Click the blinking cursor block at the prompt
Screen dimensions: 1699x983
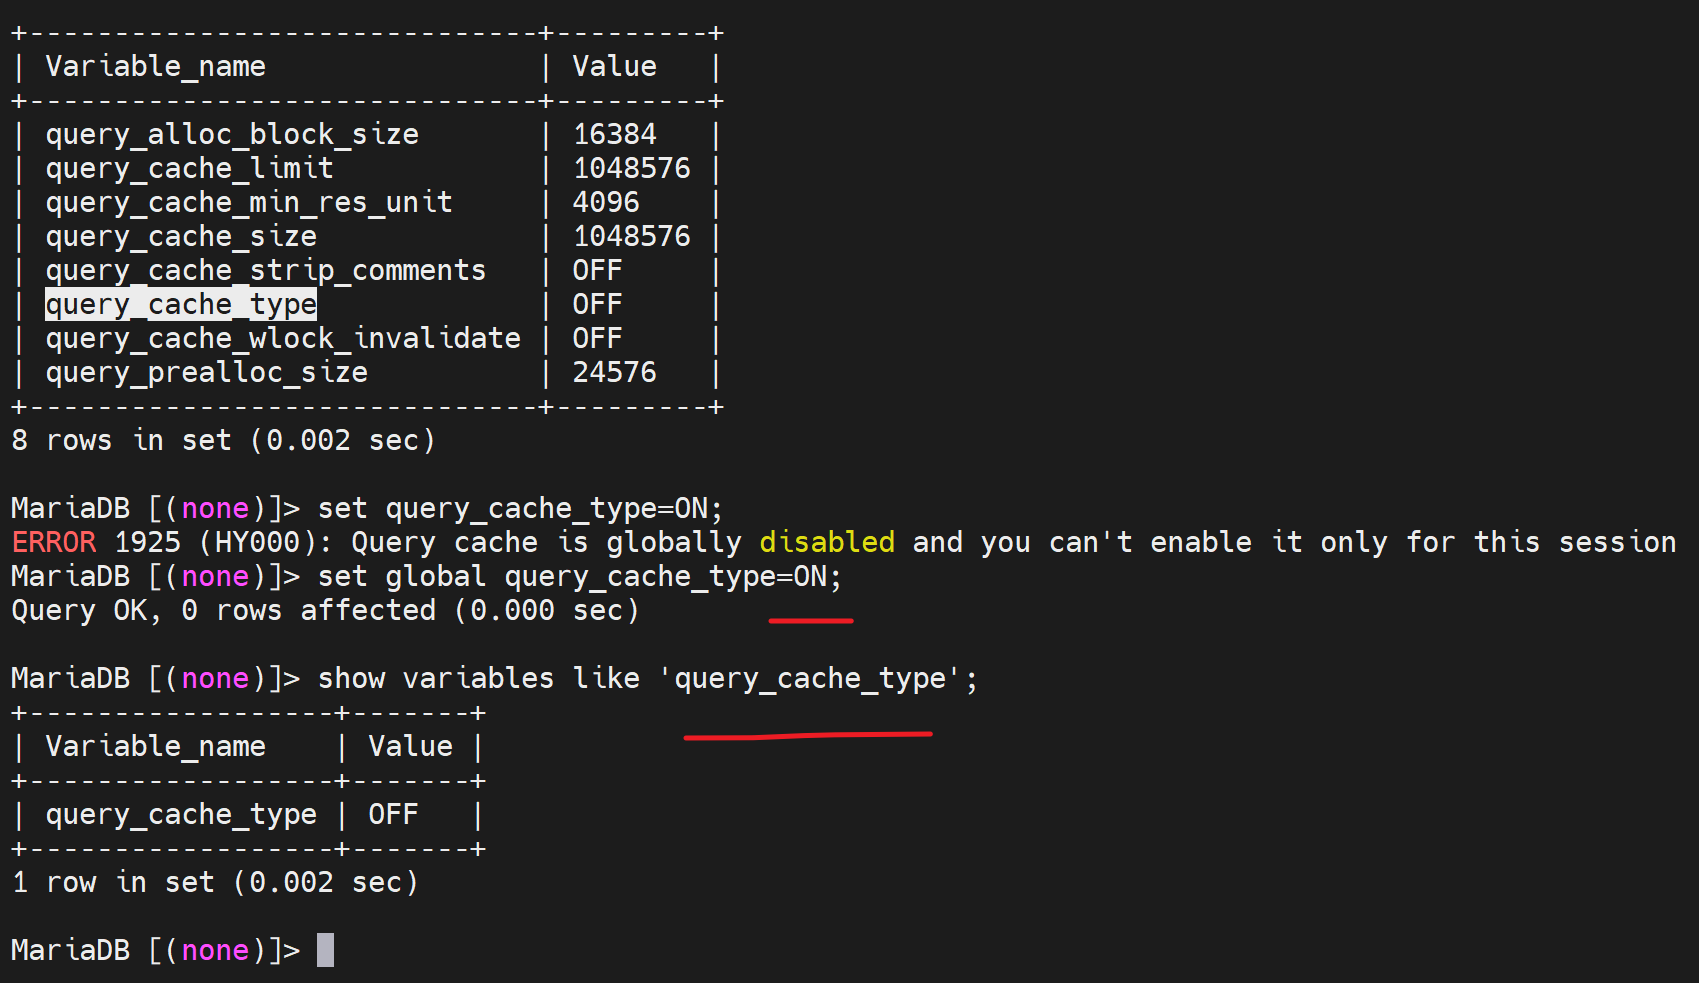(x=325, y=949)
